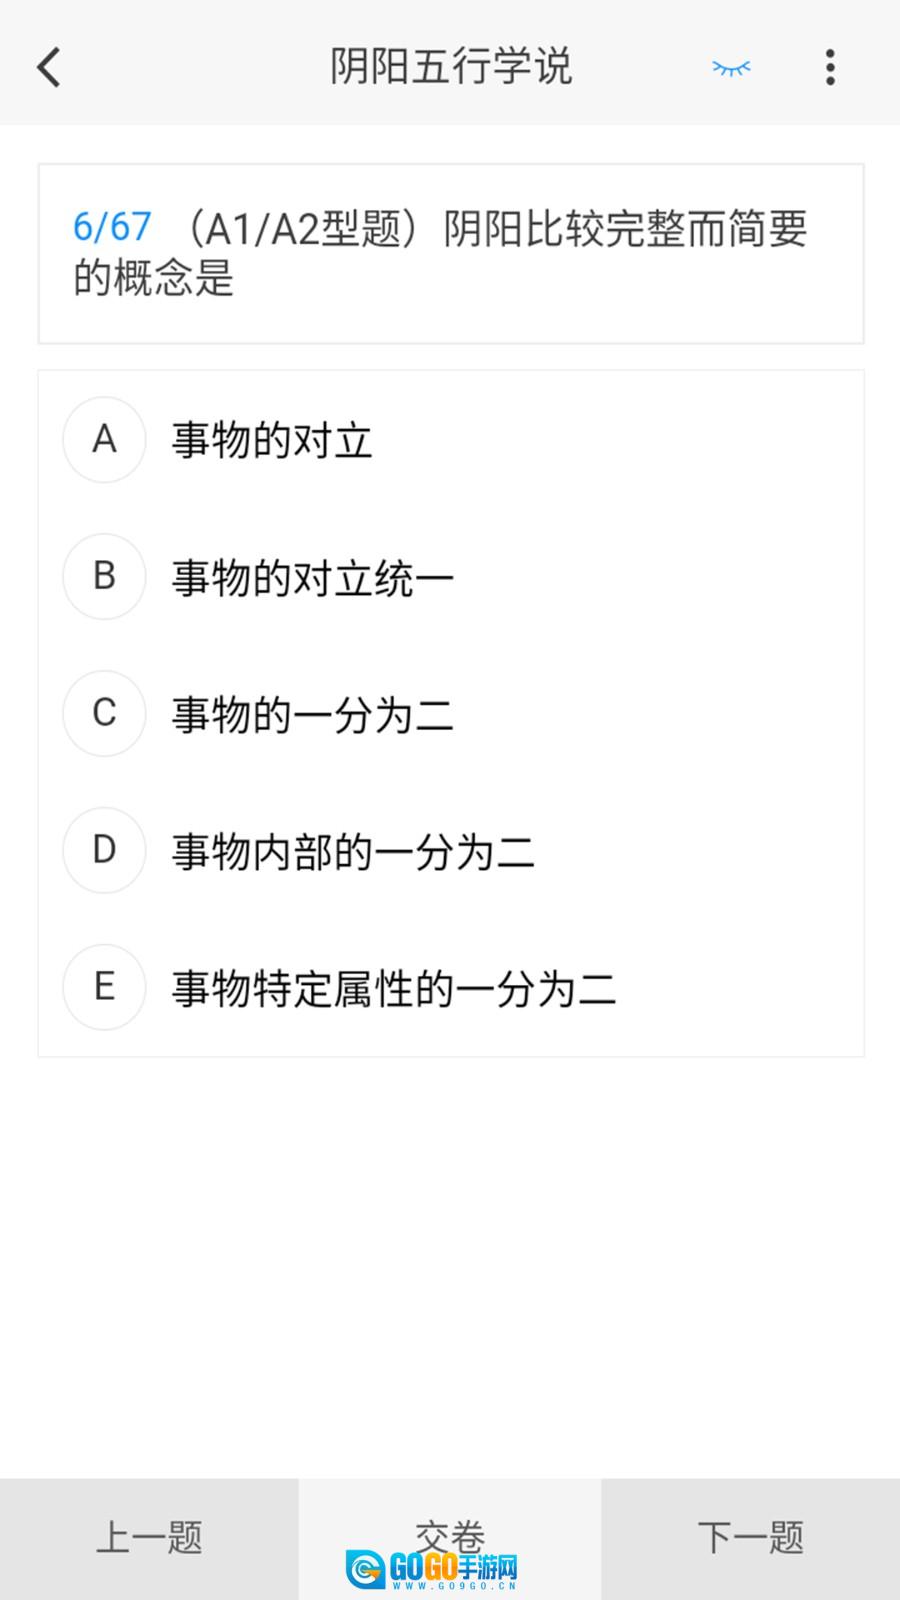Open the three-dot more options menu
This screenshot has width=900, height=1600.
pos(830,68)
